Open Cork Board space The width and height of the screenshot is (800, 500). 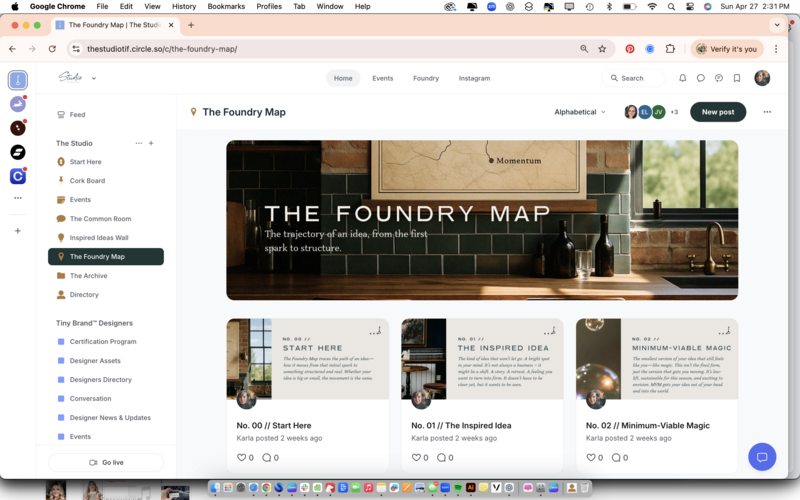106,181
